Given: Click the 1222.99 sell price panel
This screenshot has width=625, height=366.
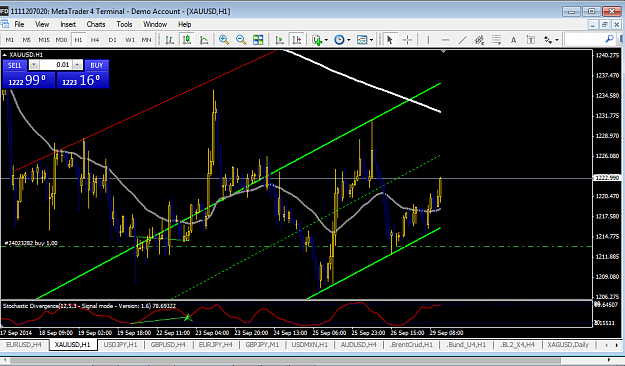Looking at the screenshot, I should (29, 80).
